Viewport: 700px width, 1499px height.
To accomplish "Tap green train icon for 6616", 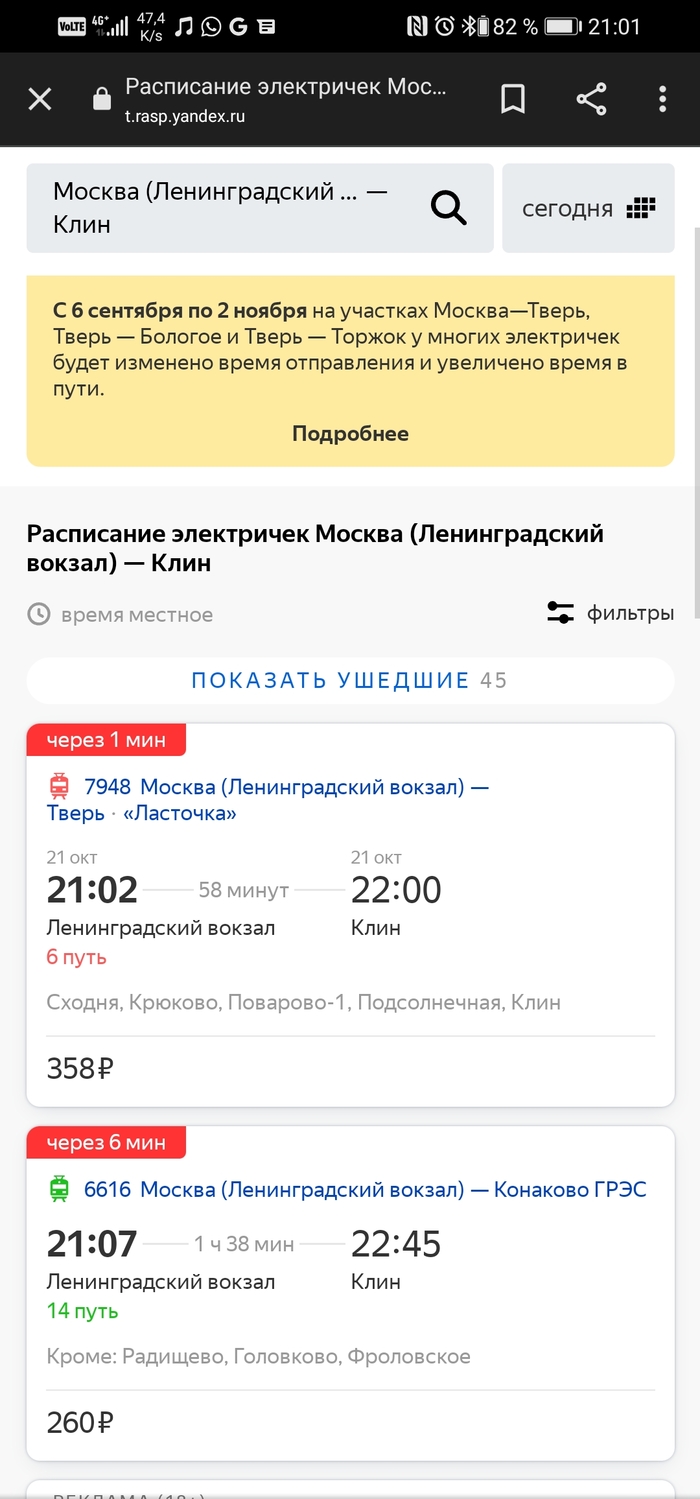I will tap(59, 1189).
